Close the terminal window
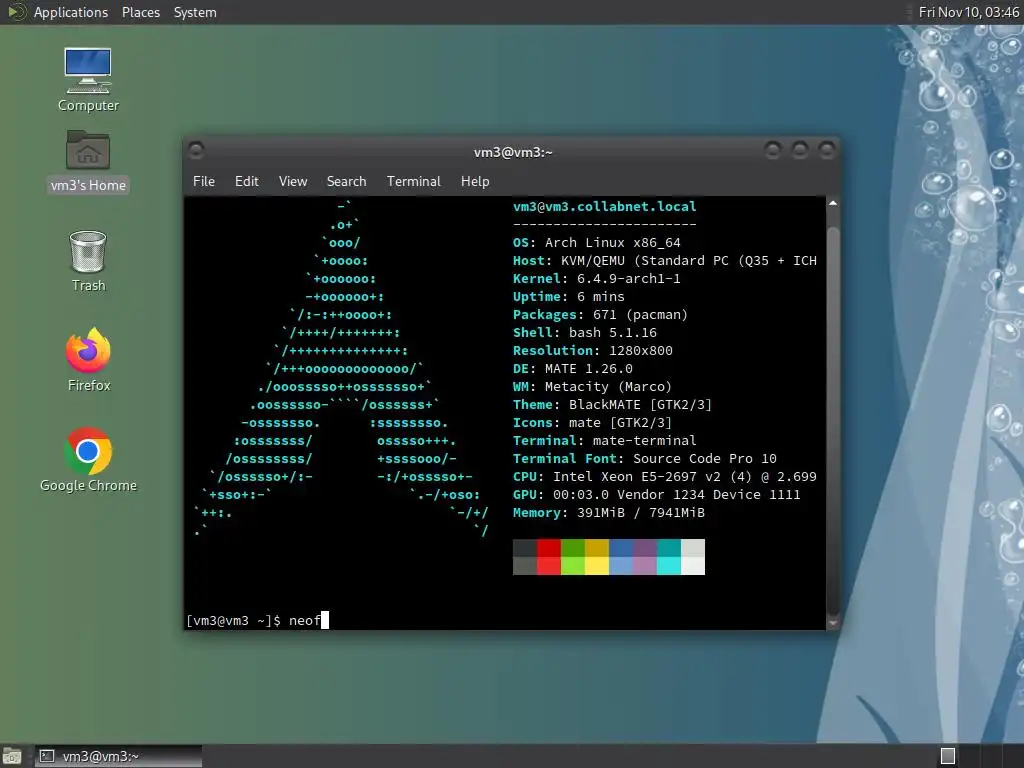1024x768 pixels. click(827, 151)
